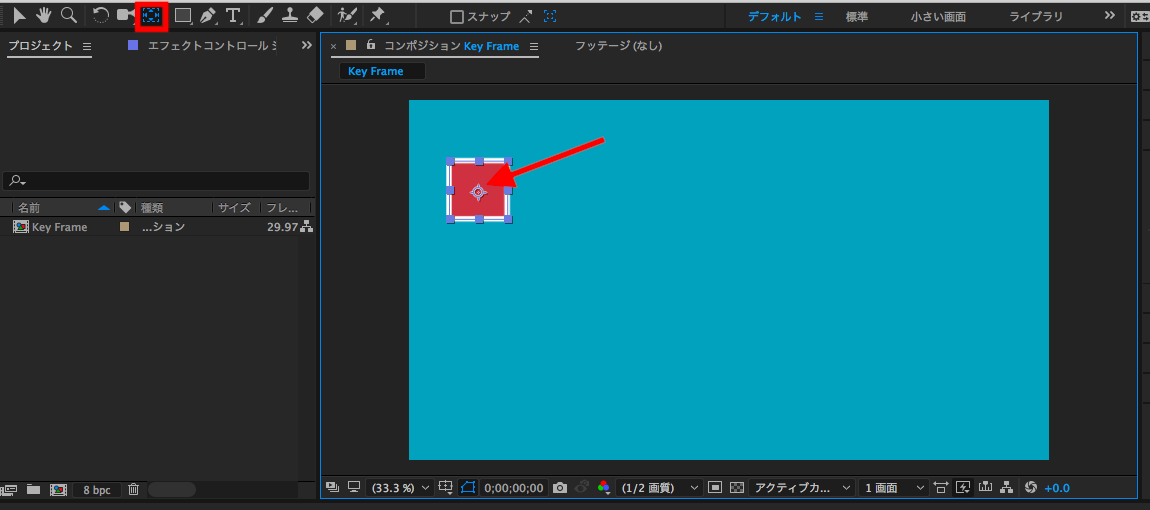Open project flowchart icon beside 29.97
This screenshot has width=1150, height=510.
click(307, 227)
